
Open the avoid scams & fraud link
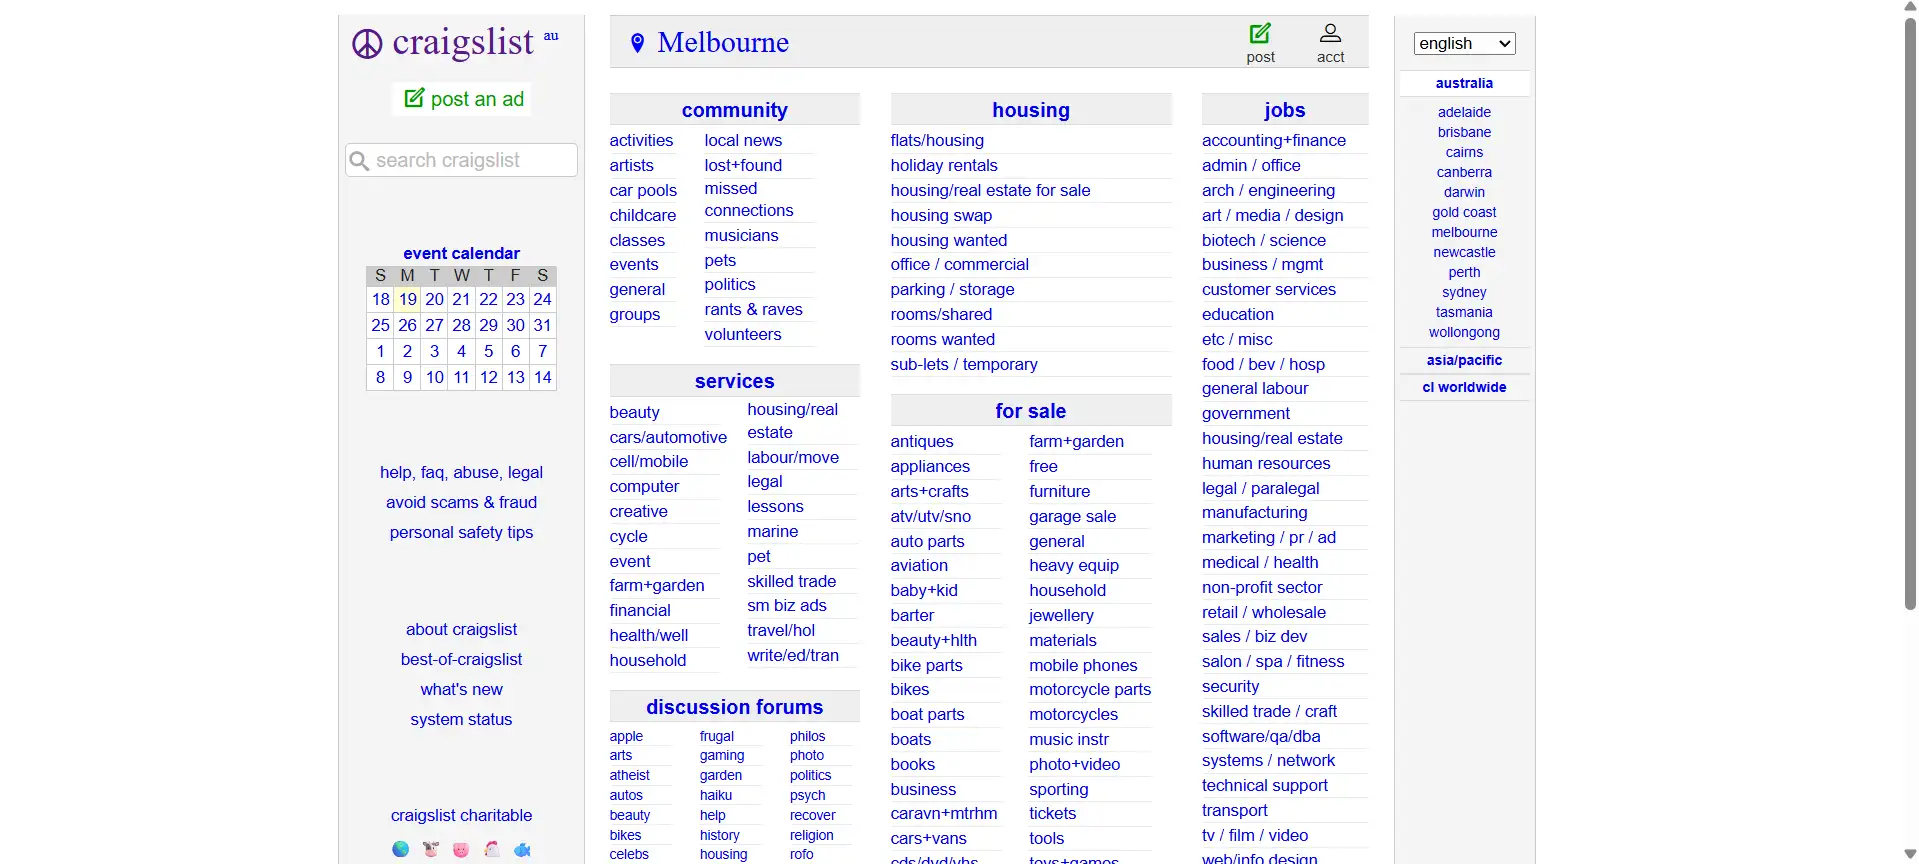[x=461, y=502]
